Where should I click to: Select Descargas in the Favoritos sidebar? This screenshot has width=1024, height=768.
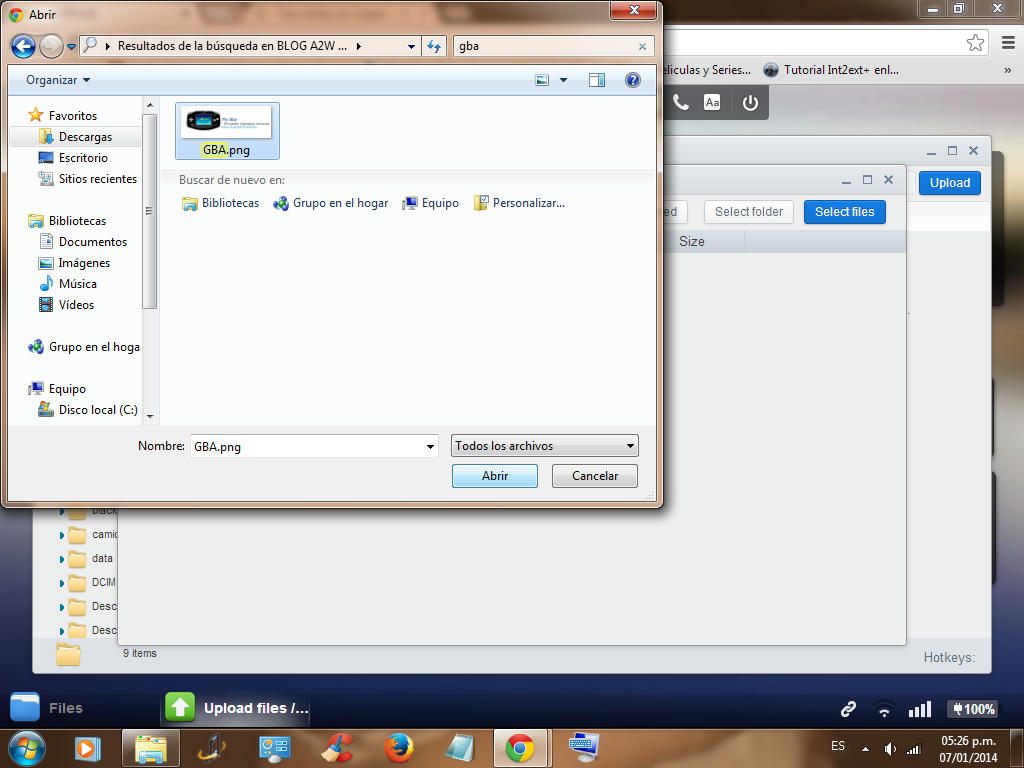(85, 137)
